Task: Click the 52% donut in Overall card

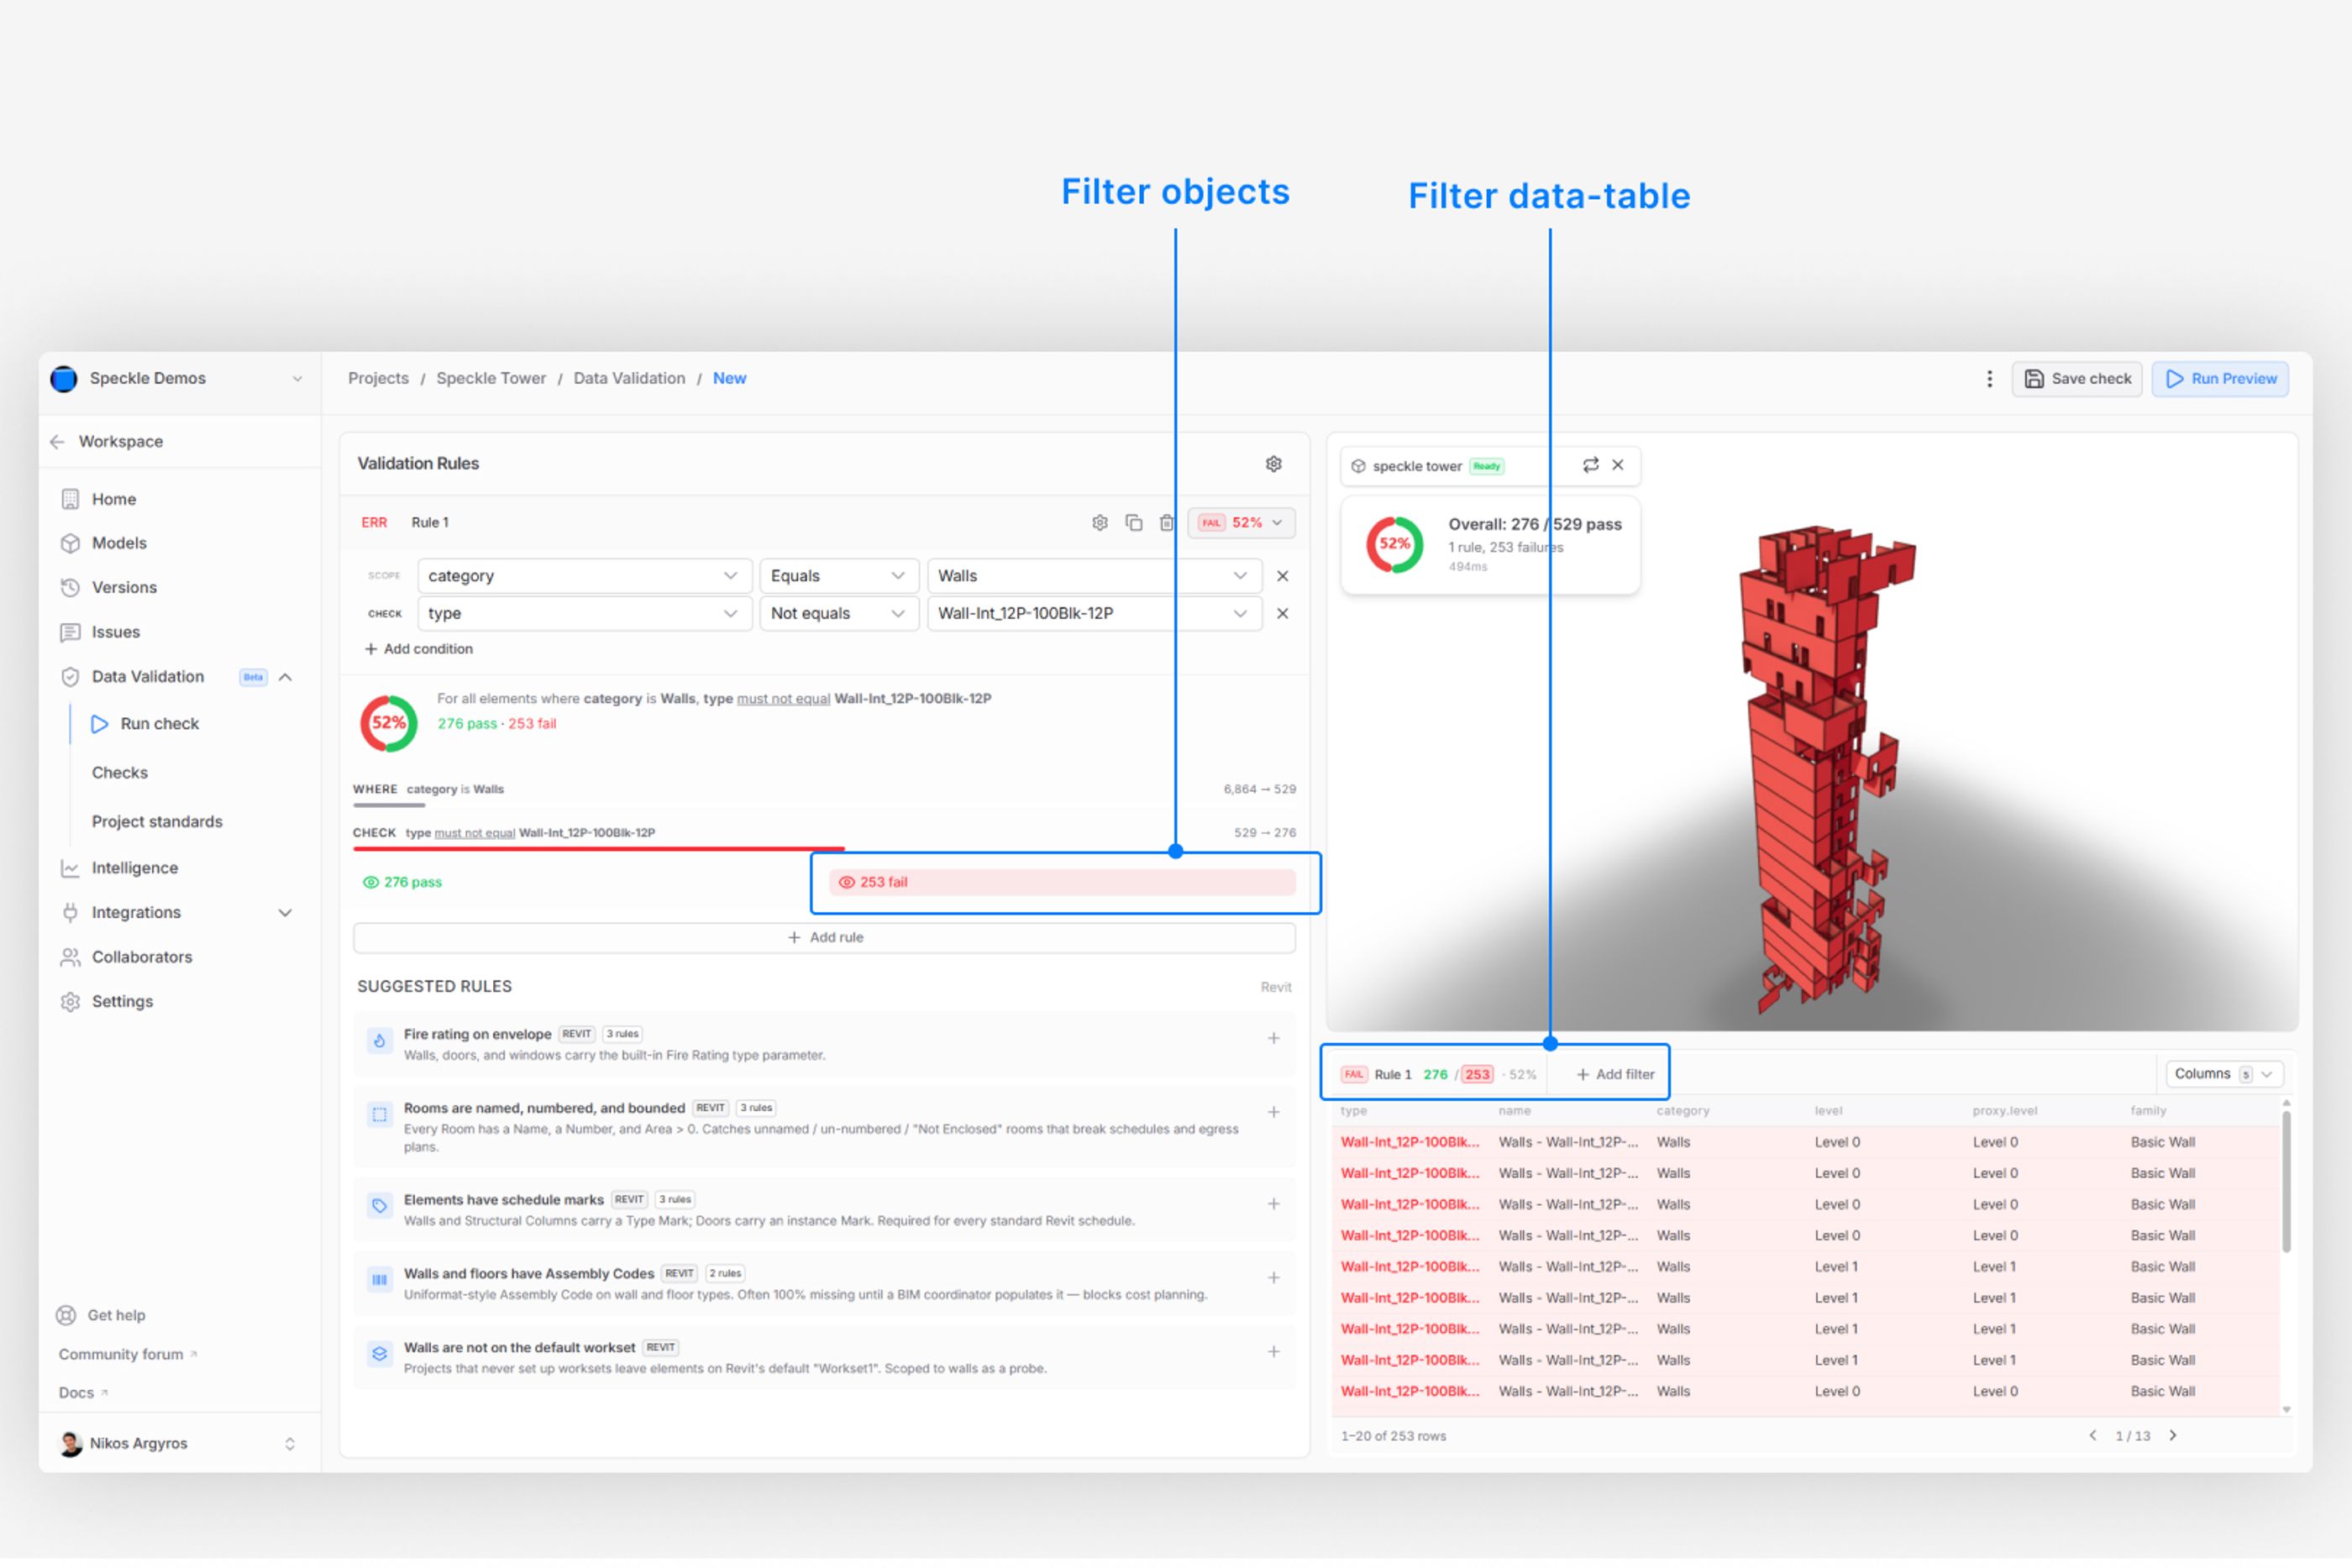Action: pos(1394,545)
